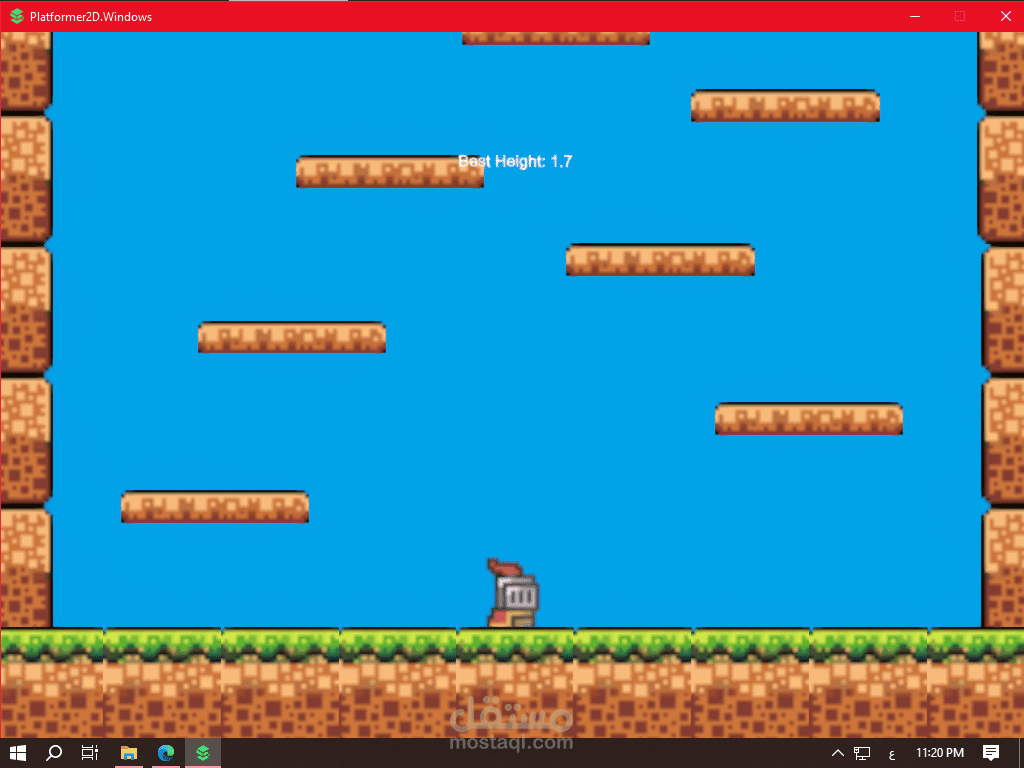Launch File Explorer from the taskbar

(x=129, y=753)
